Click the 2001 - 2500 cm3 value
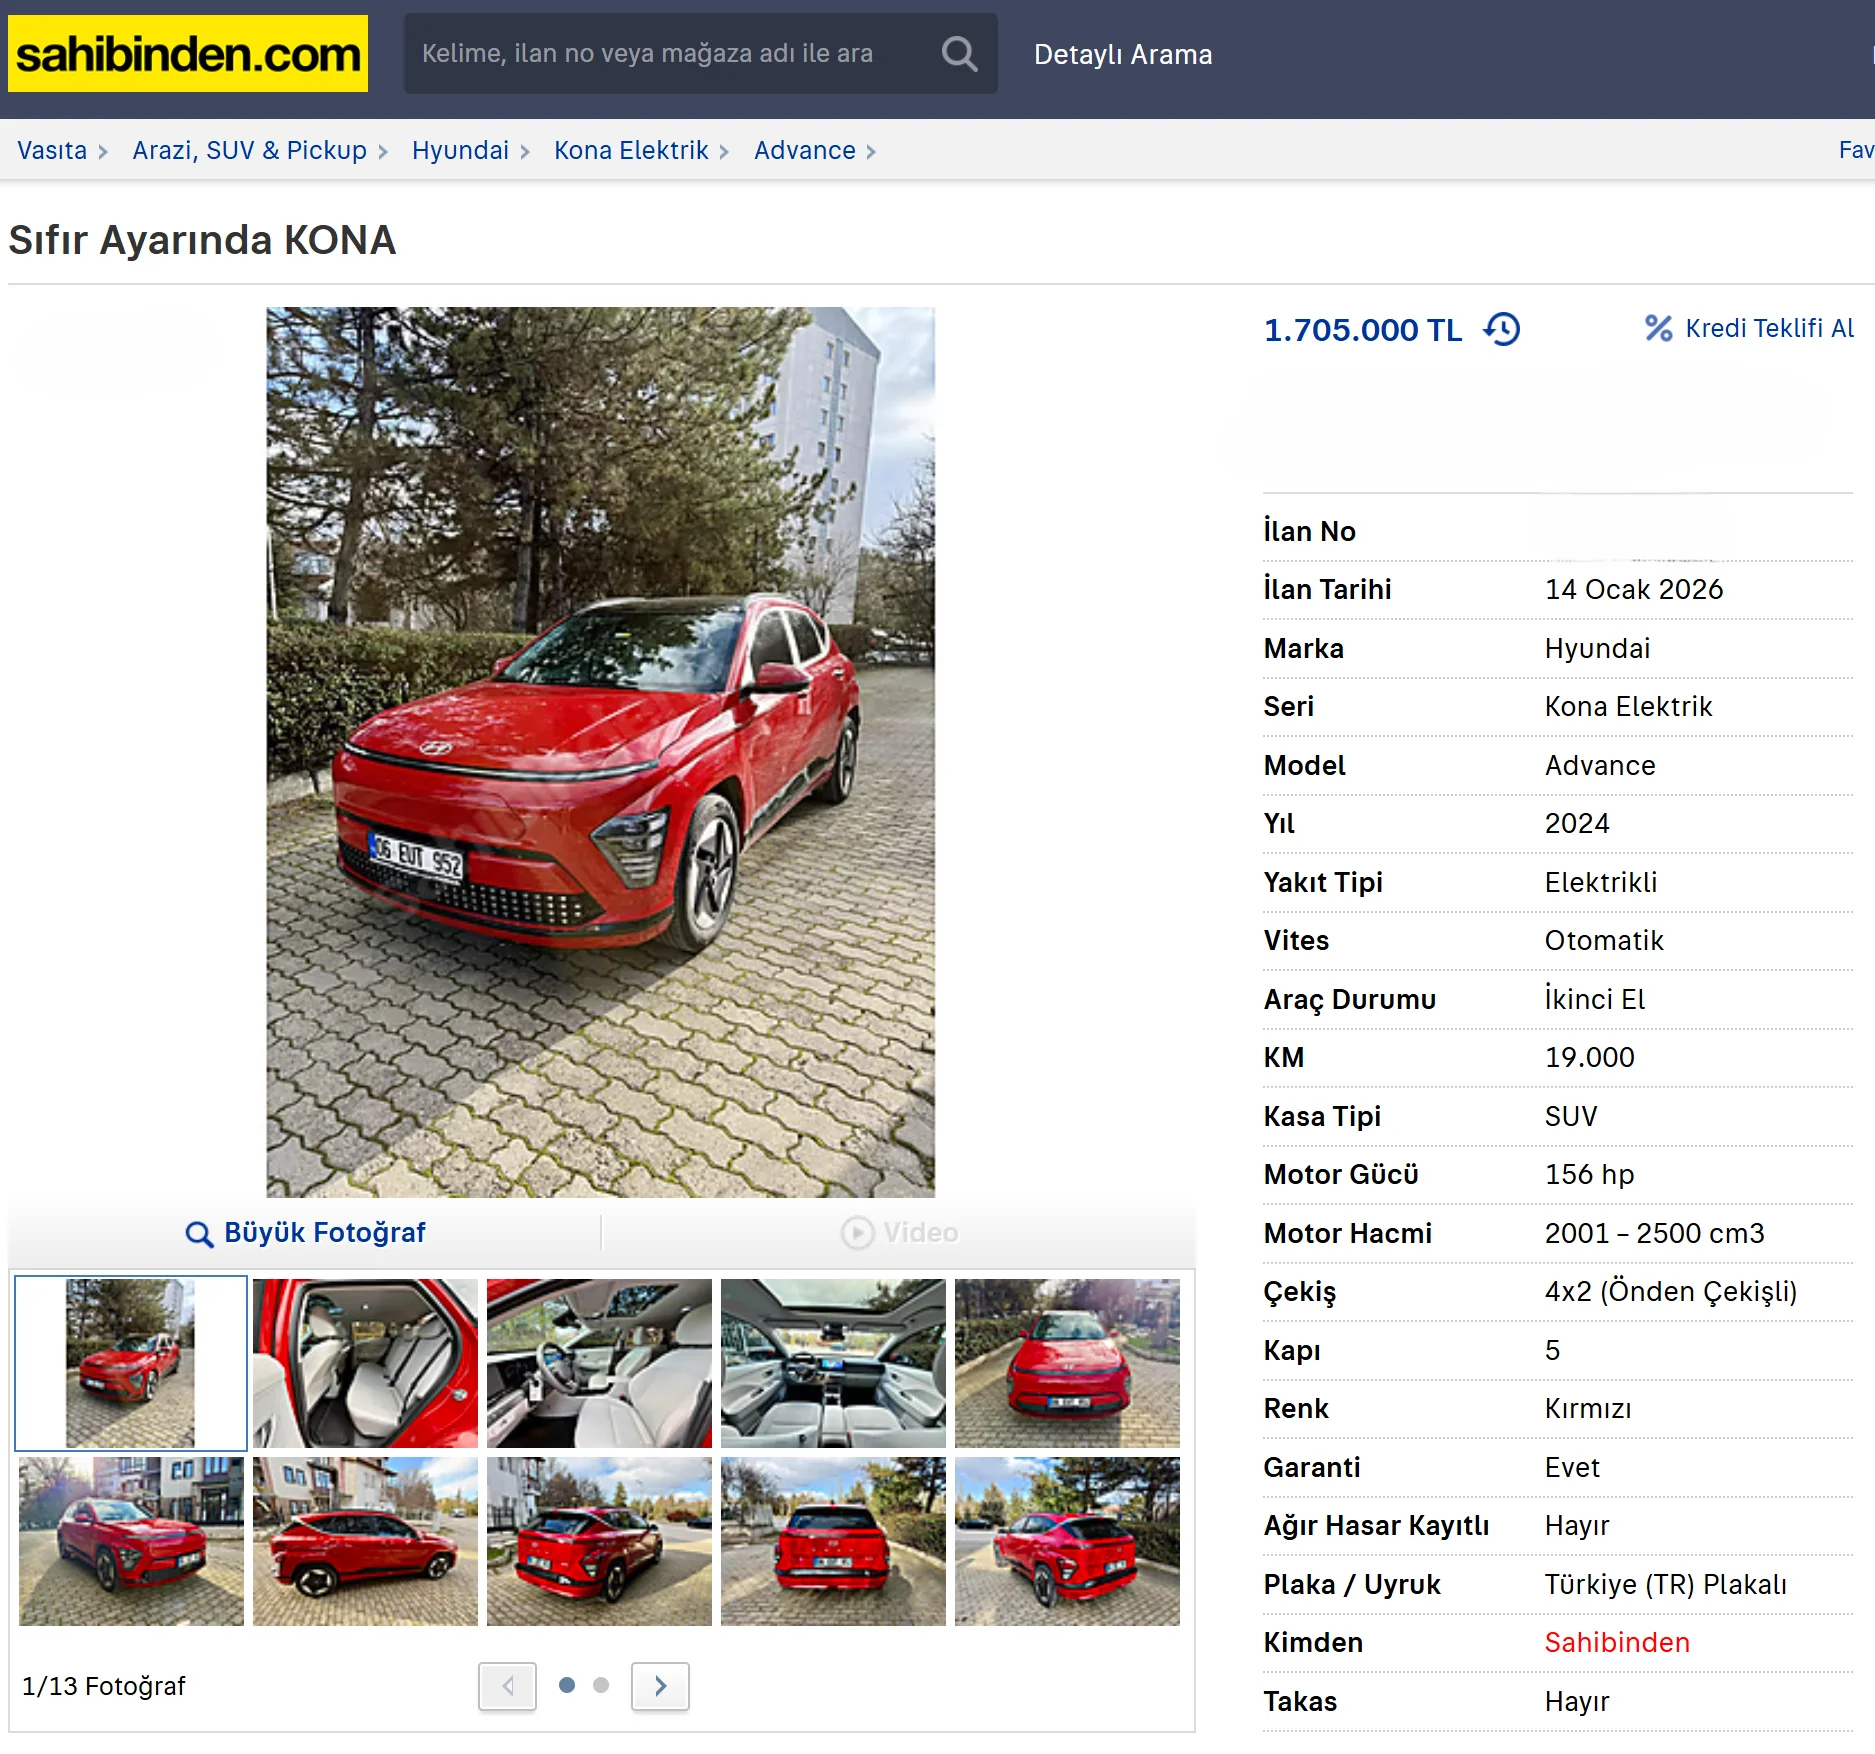The height and width of the screenshot is (1754, 1875). [1655, 1234]
